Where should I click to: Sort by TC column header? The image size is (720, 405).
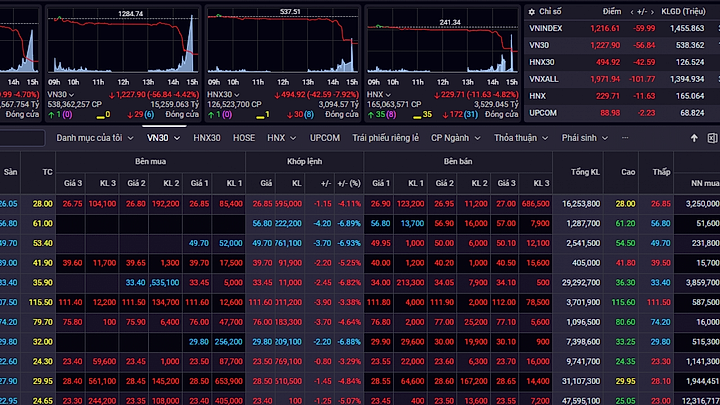coord(47,172)
